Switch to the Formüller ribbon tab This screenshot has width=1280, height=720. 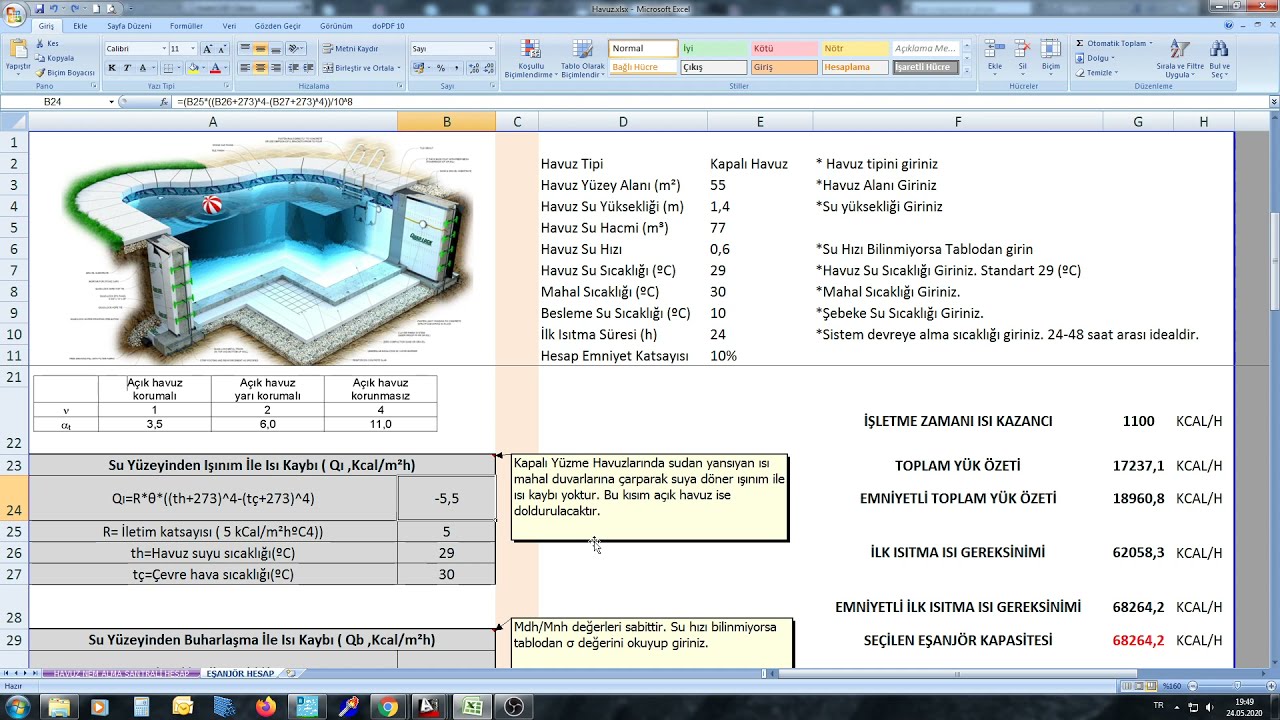(186, 26)
